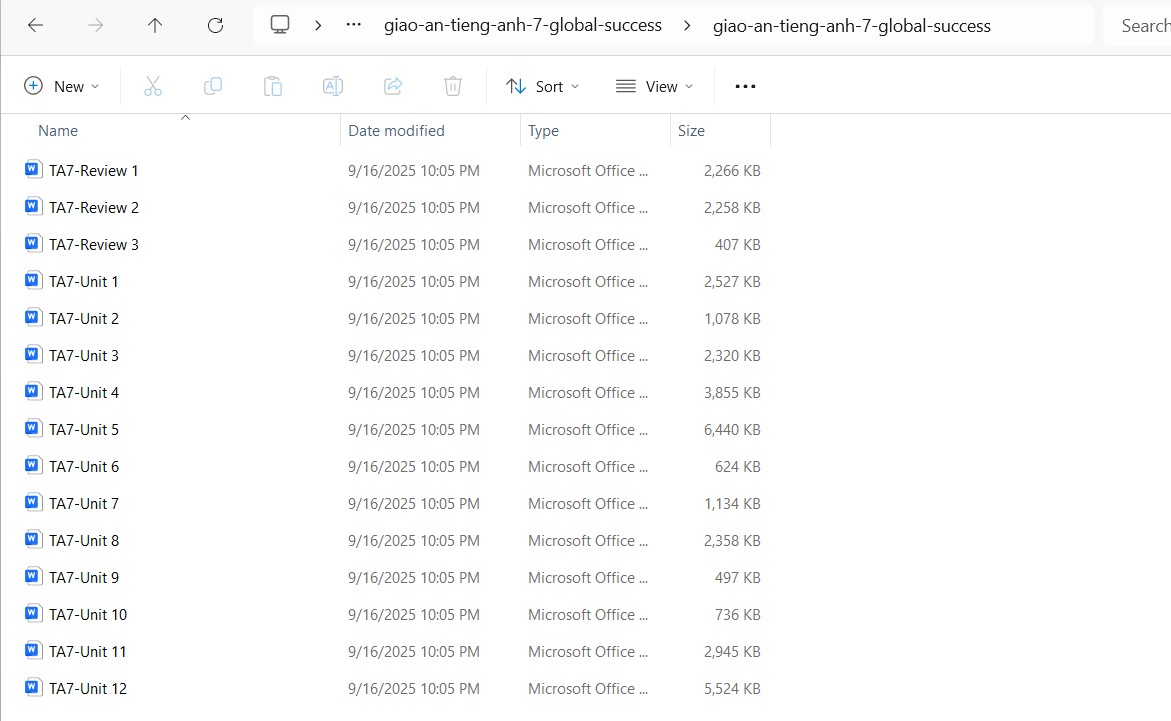Click the Delete trash icon
This screenshot has height=721, width=1171.
[453, 86]
